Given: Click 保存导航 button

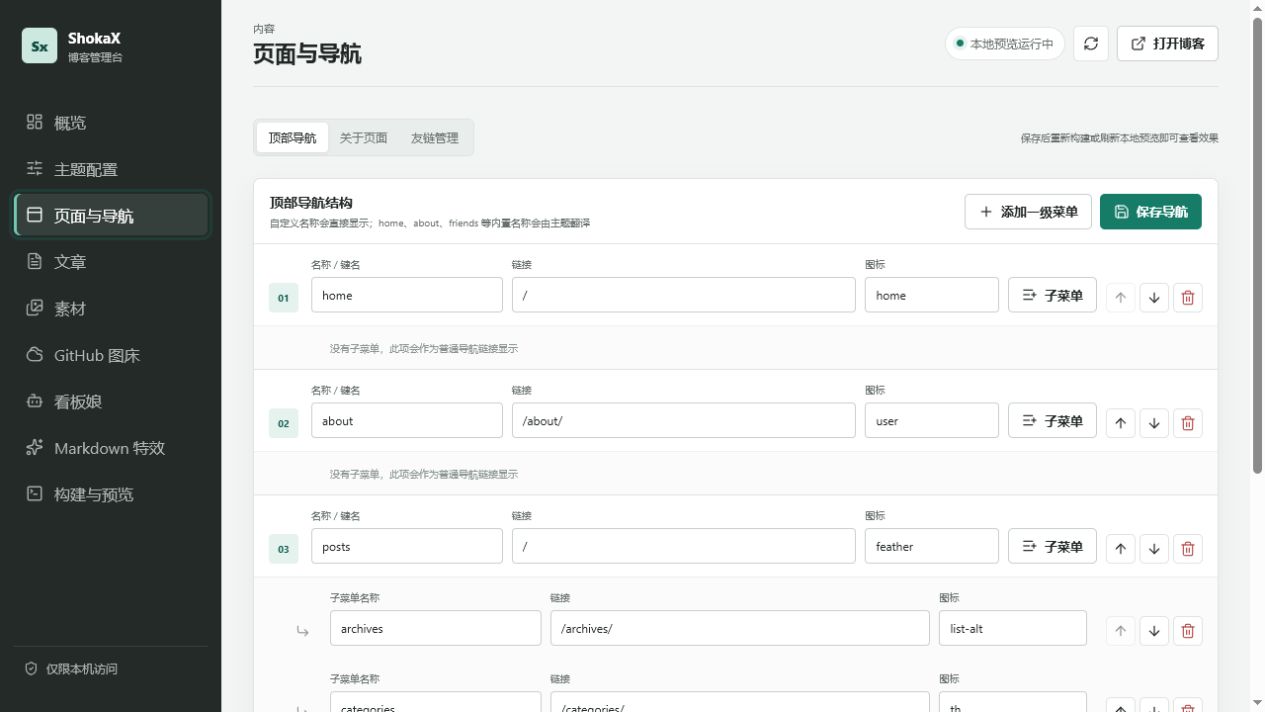Looking at the screenshot, I should click(x=1151, y=212).
